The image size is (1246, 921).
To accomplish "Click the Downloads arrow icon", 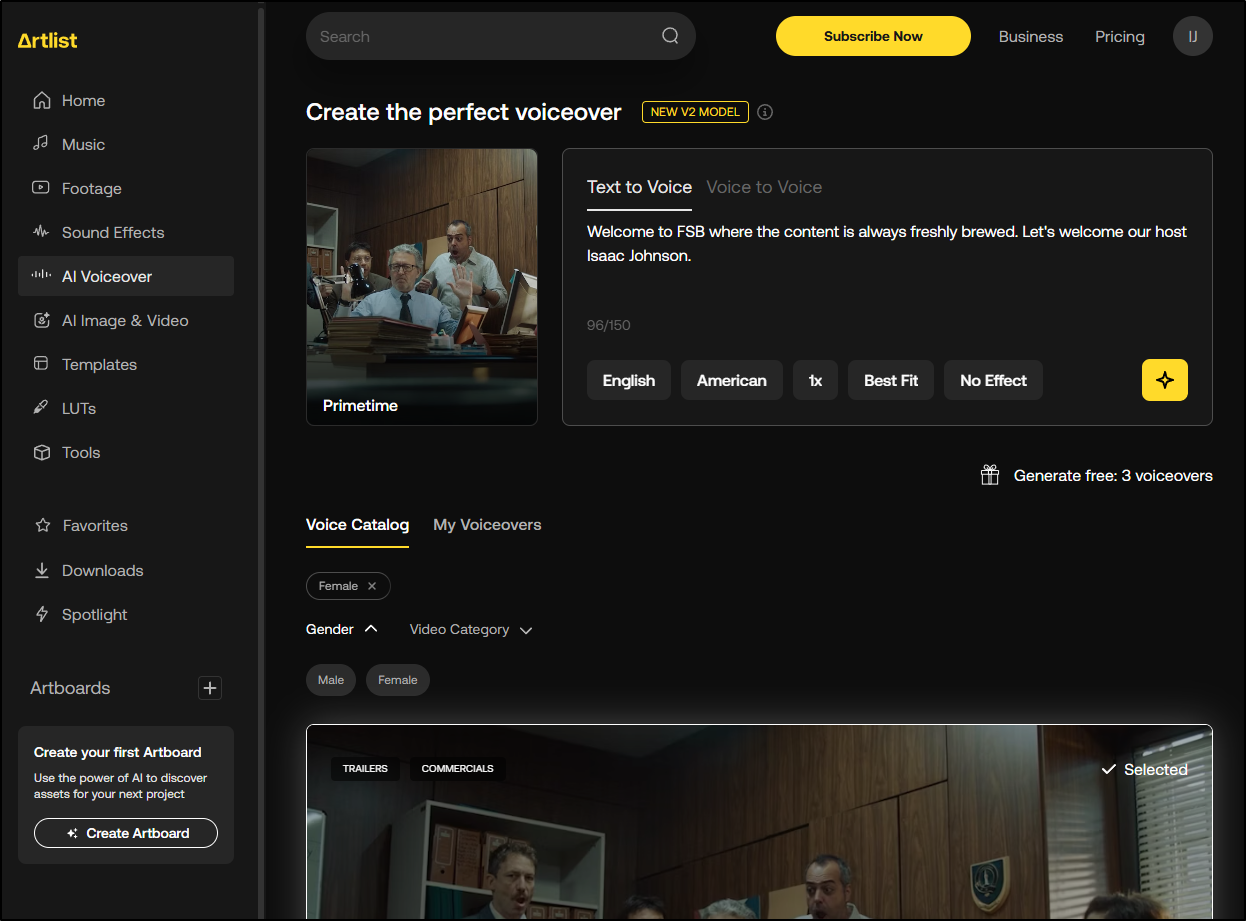I will pos(42,570).
